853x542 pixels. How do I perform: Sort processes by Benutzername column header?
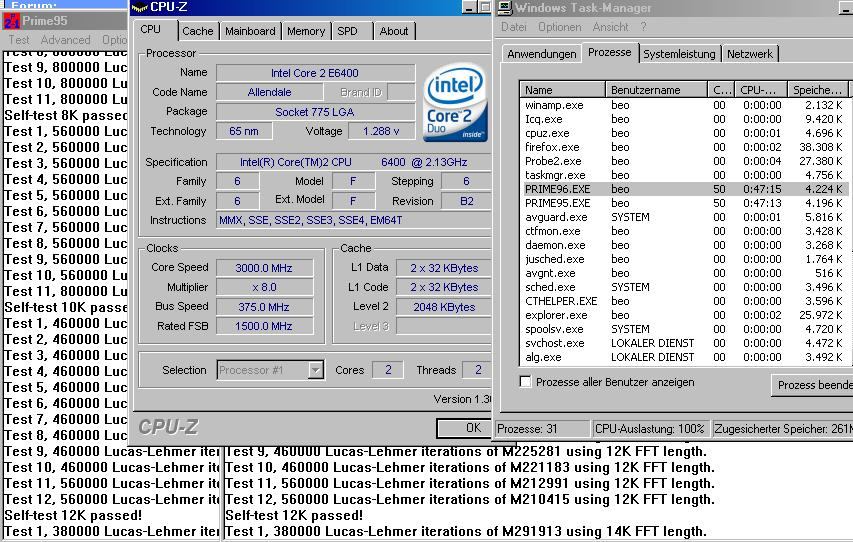pyautogui.click(x=657, y=90)
